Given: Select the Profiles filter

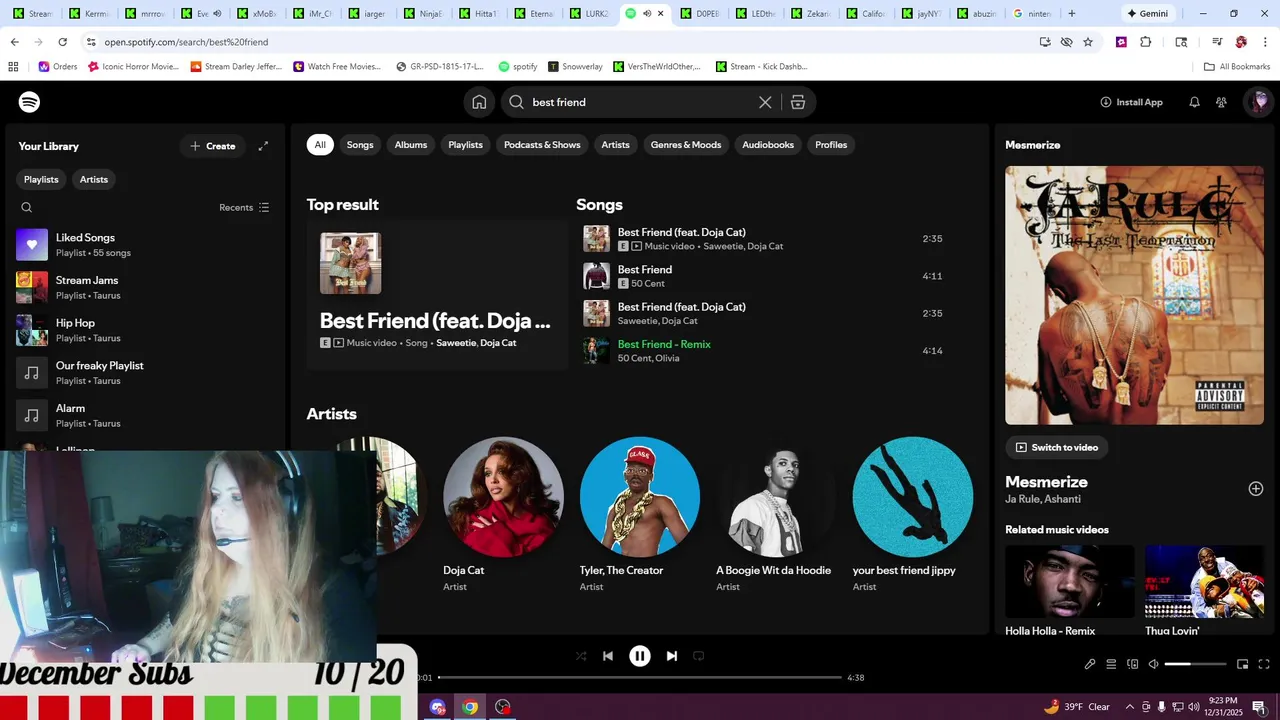Looking at the screenshot, I should pyautogui.click(x=831, y=145).
